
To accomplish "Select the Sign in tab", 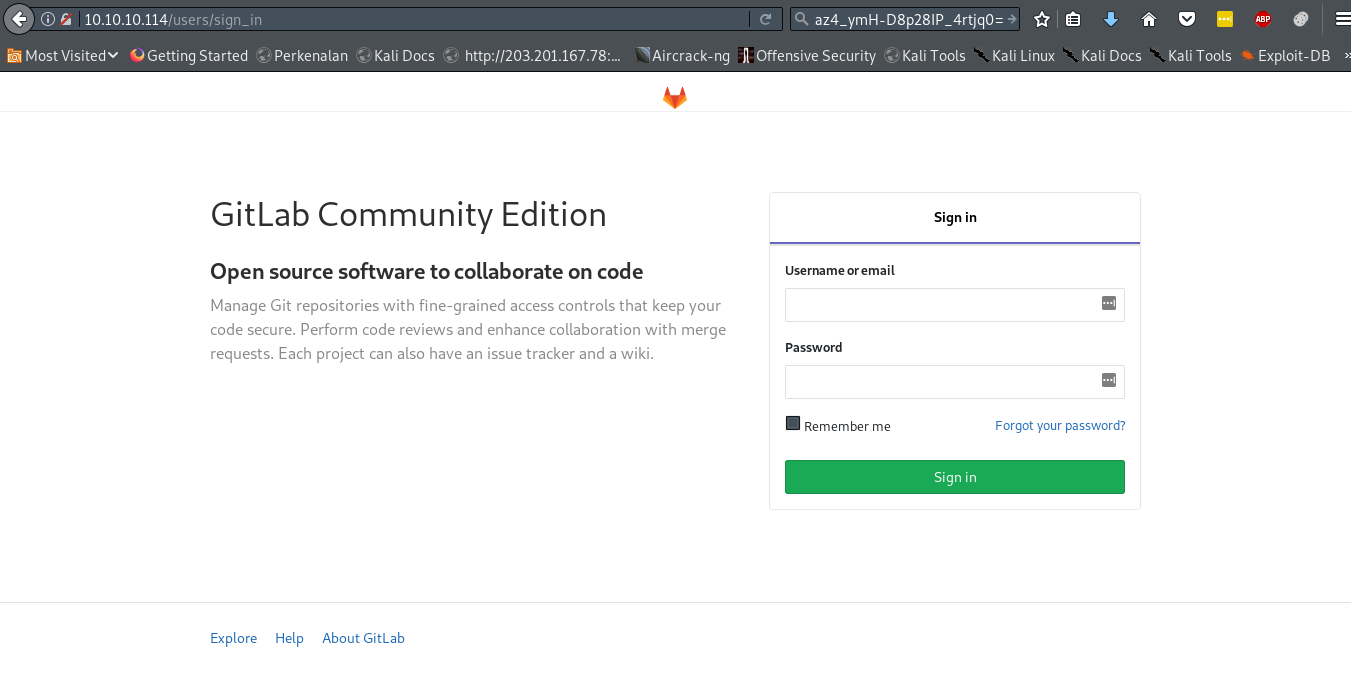I will [955, 218].
